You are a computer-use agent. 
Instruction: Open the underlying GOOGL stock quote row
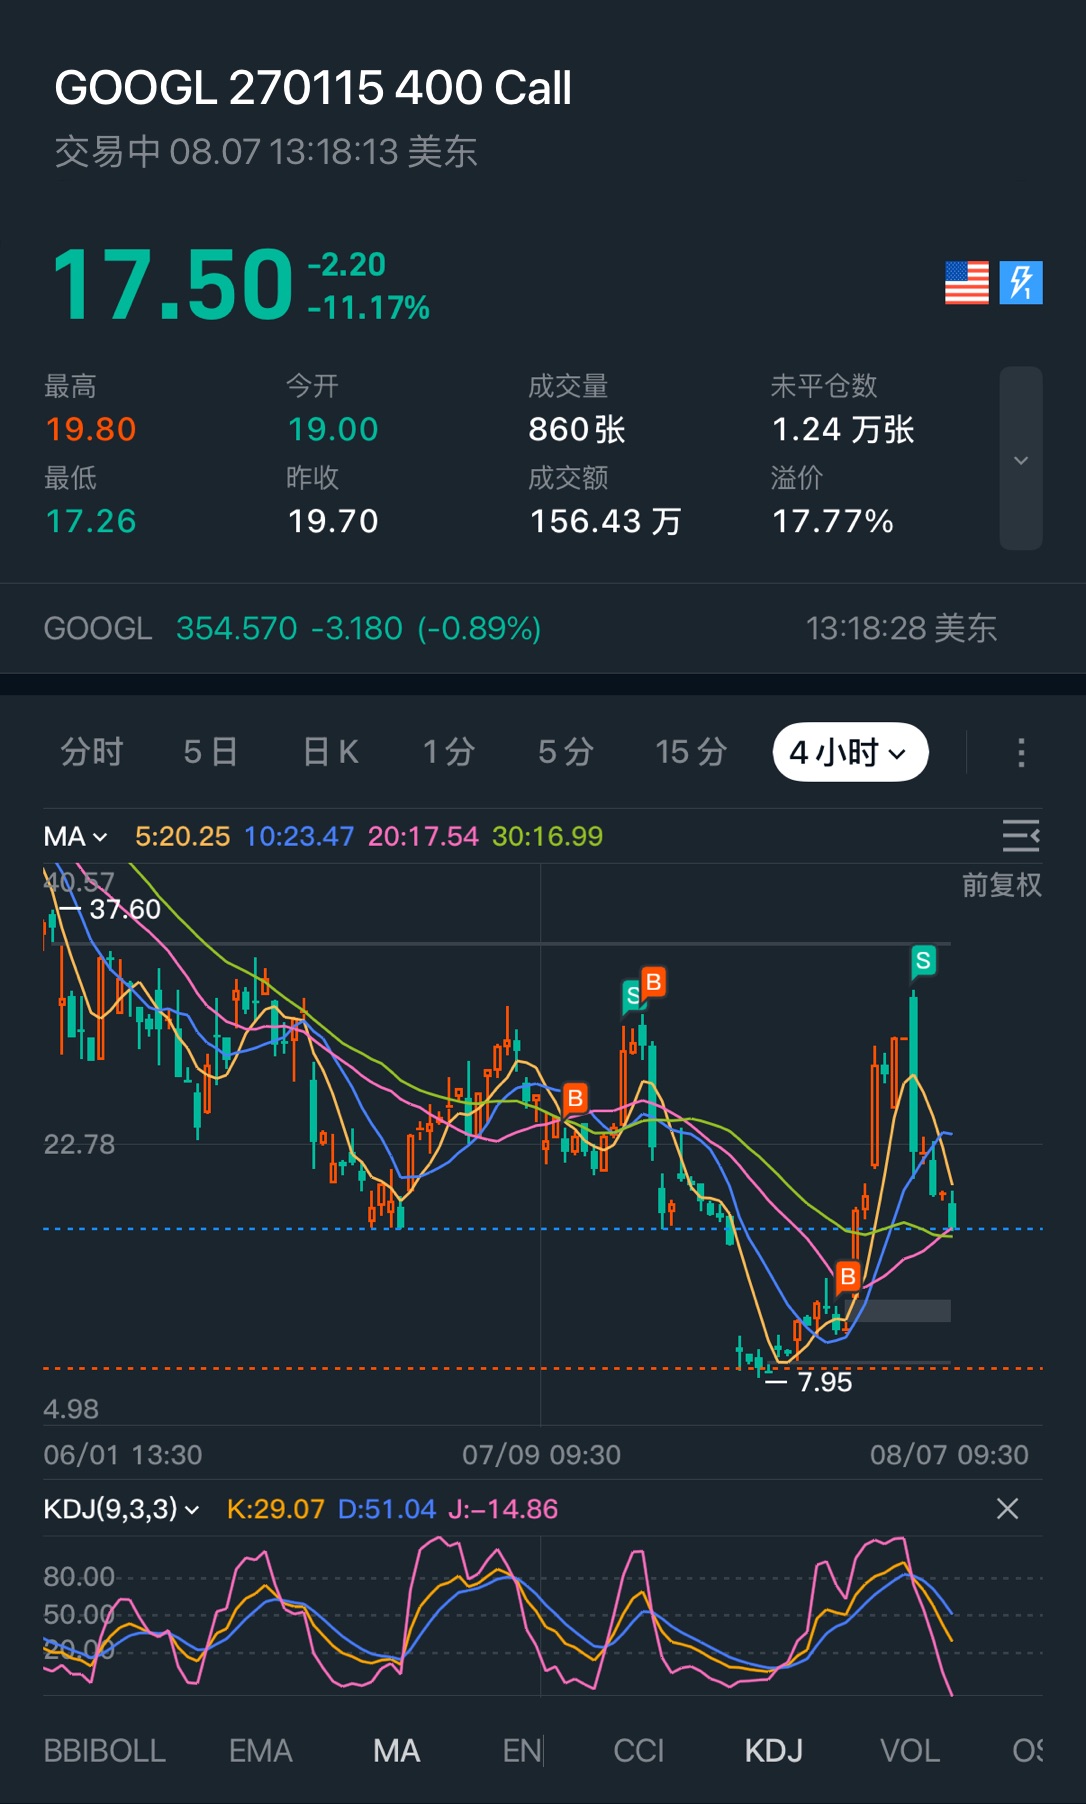tap(543, 628)
